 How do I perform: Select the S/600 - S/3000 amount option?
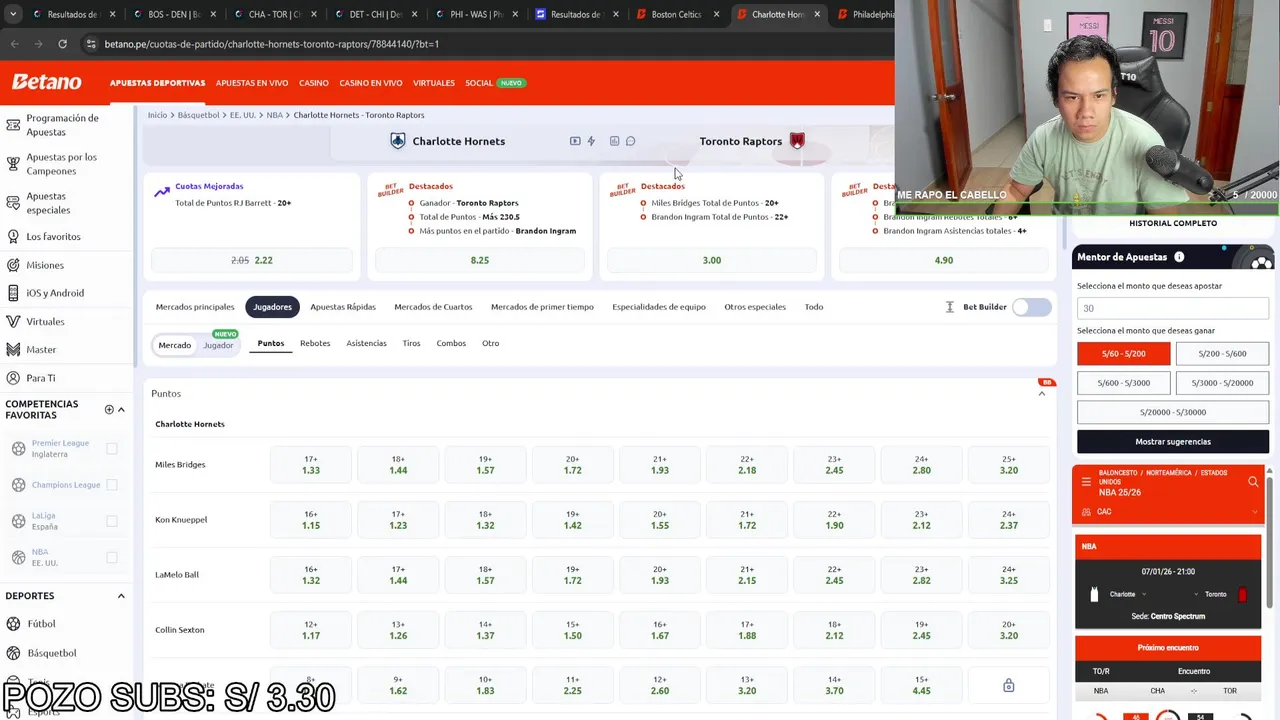pyautogui.click(x=1123, y=383)
